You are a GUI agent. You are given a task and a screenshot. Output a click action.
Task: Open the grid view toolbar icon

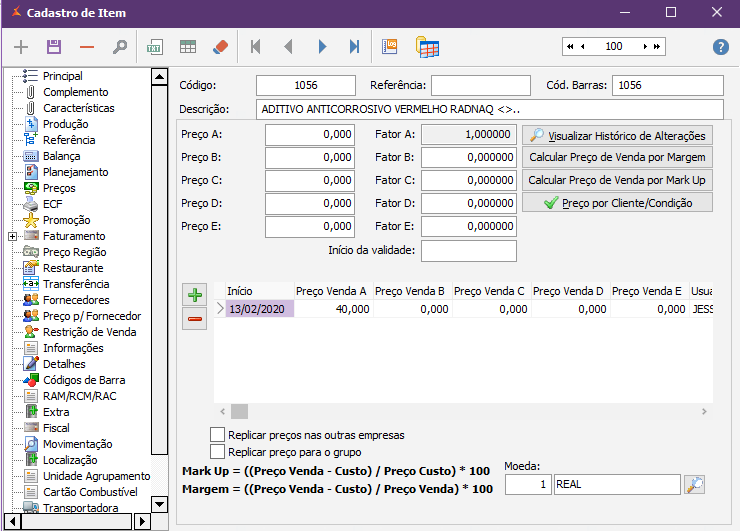[188, 47]
